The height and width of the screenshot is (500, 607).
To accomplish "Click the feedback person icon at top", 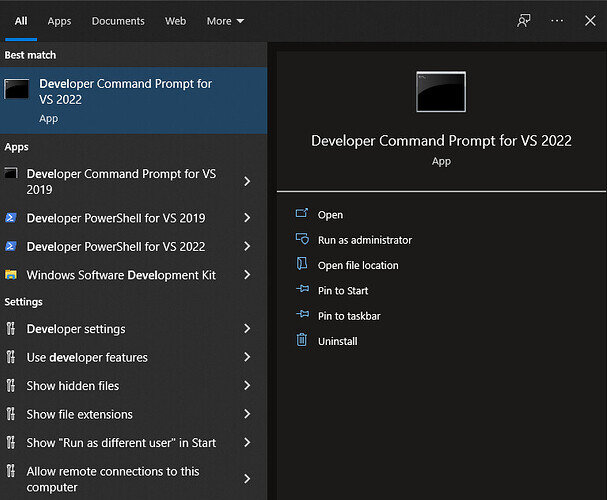I will coord(524,21).
